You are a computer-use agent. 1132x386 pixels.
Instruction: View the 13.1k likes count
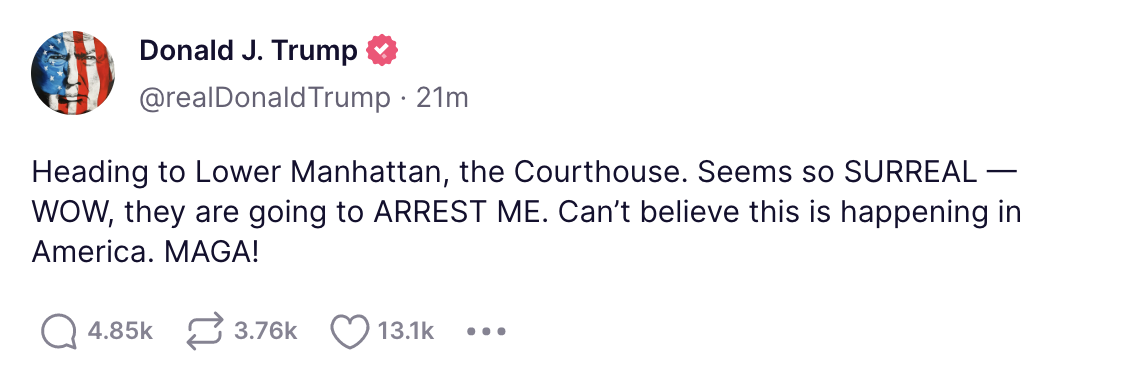pyautogui.click(x=406, y=332)
